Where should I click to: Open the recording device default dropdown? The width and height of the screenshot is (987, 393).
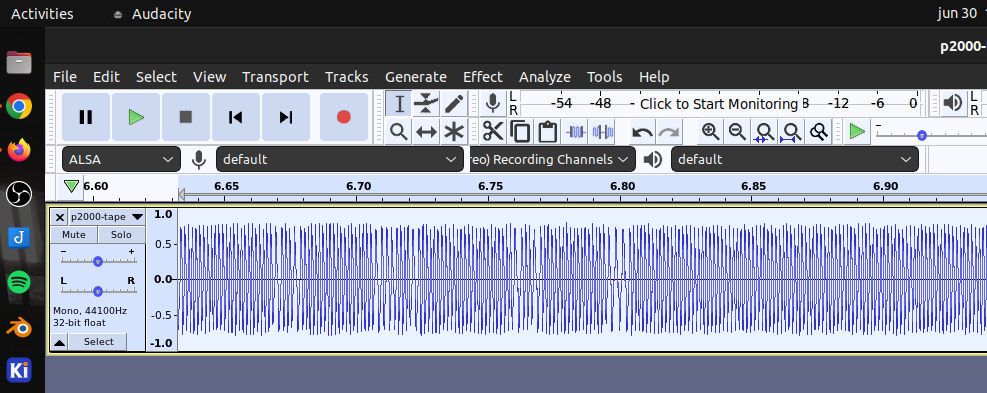pos(340,159)
